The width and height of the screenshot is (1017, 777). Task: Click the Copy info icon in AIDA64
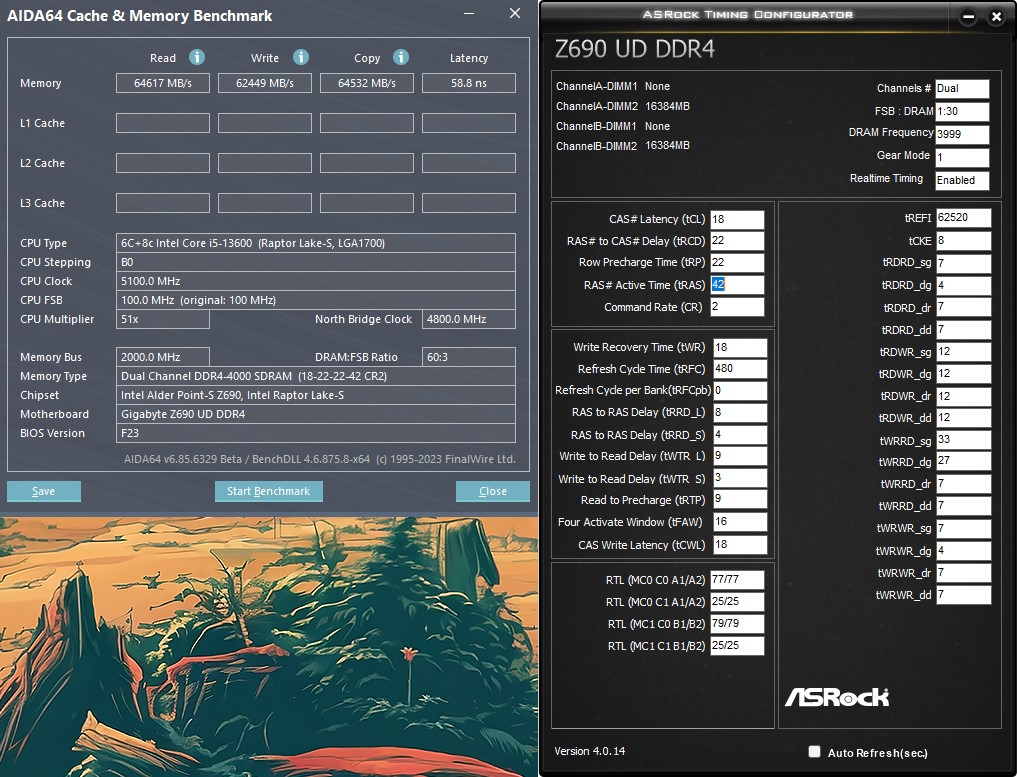[x=401, y=57]
